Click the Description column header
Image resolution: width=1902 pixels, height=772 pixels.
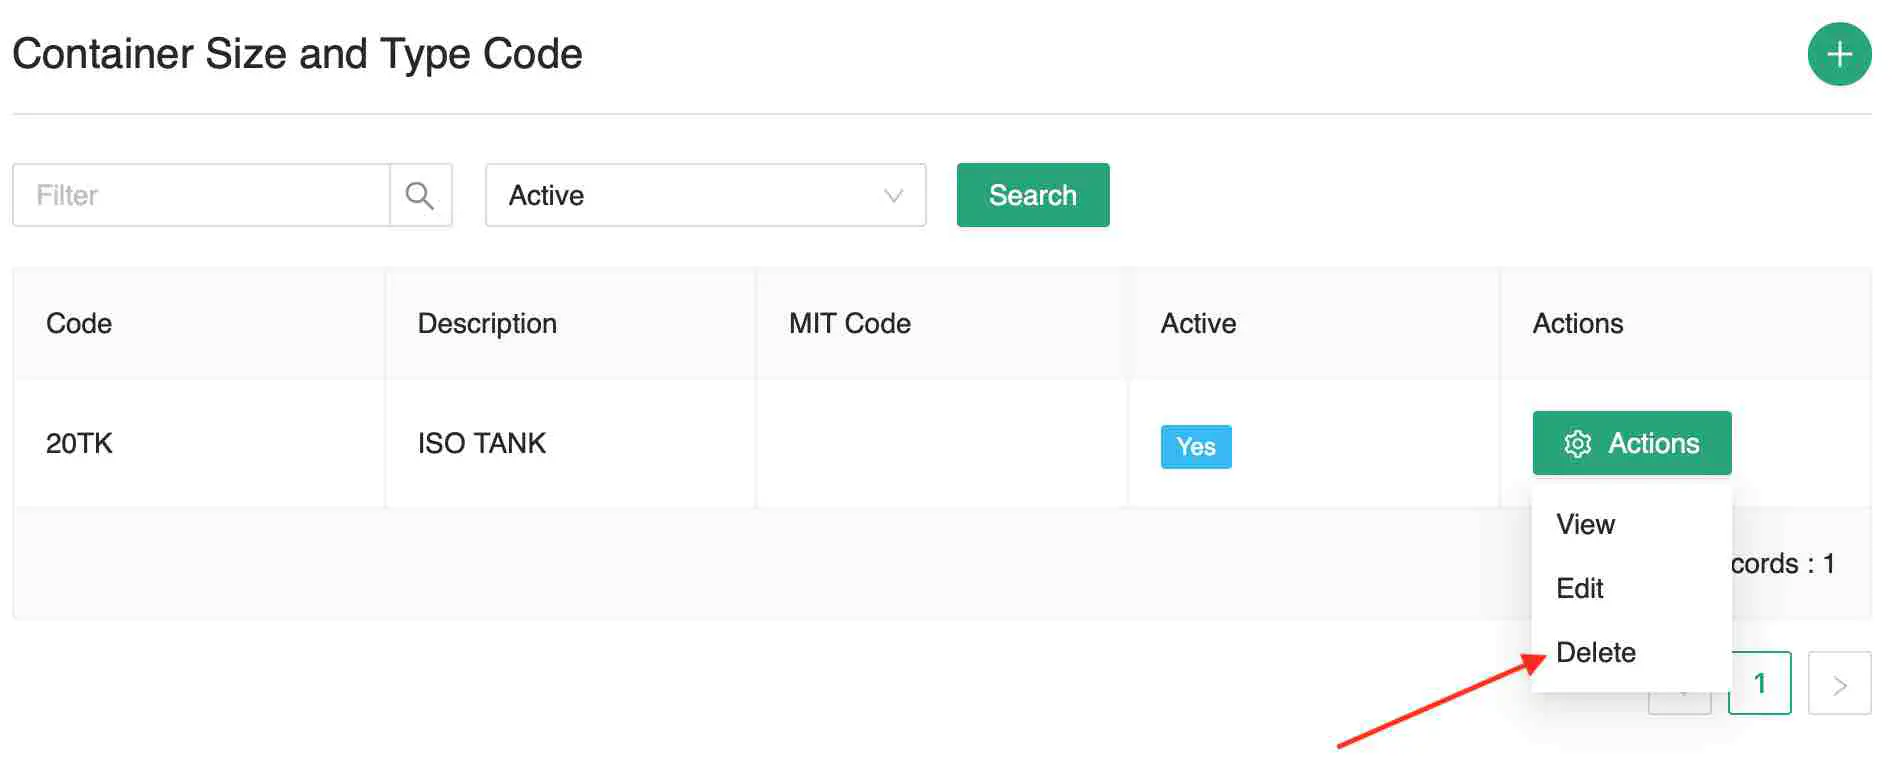pos(571,323)
